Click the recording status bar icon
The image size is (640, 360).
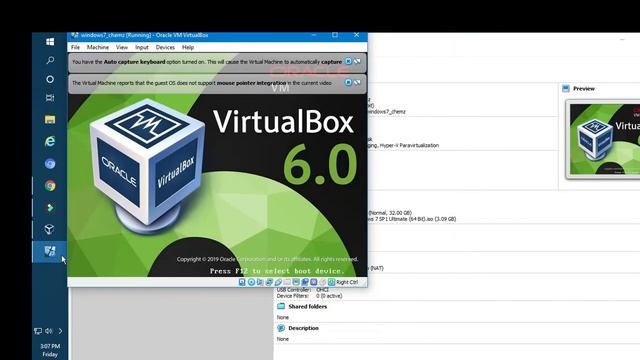(305, 282)
